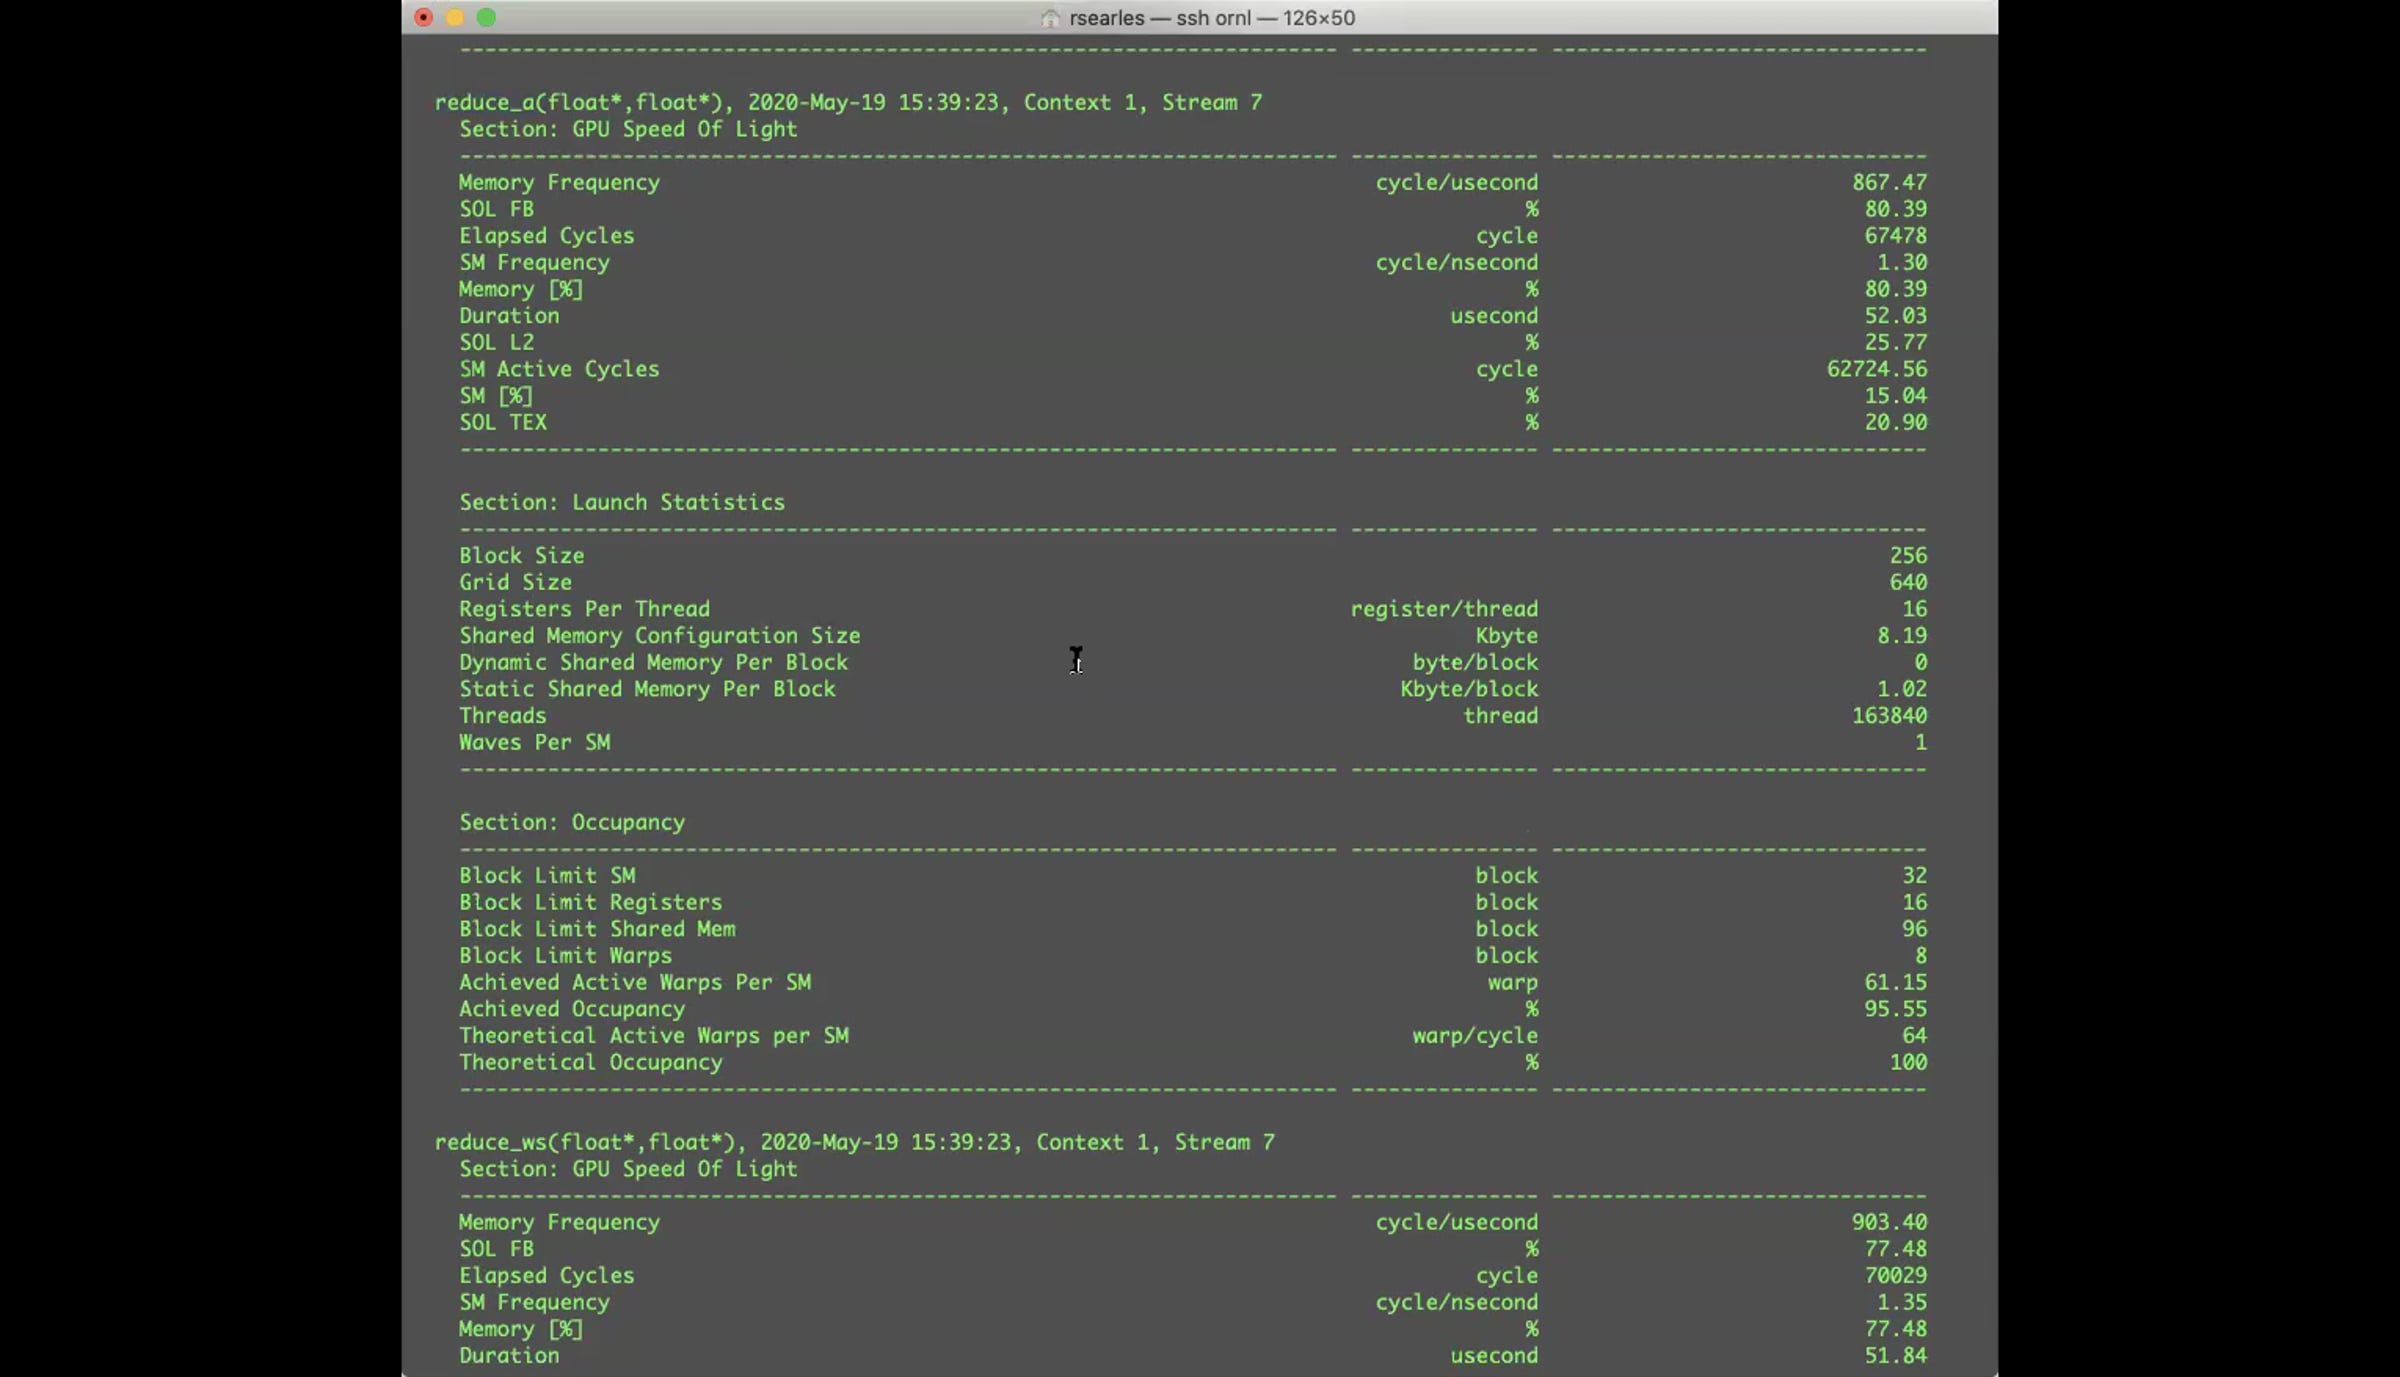2400x1377 pixels.
Task: Click the 'Theoretical Occupancy' label
Action: point(591,1063)
